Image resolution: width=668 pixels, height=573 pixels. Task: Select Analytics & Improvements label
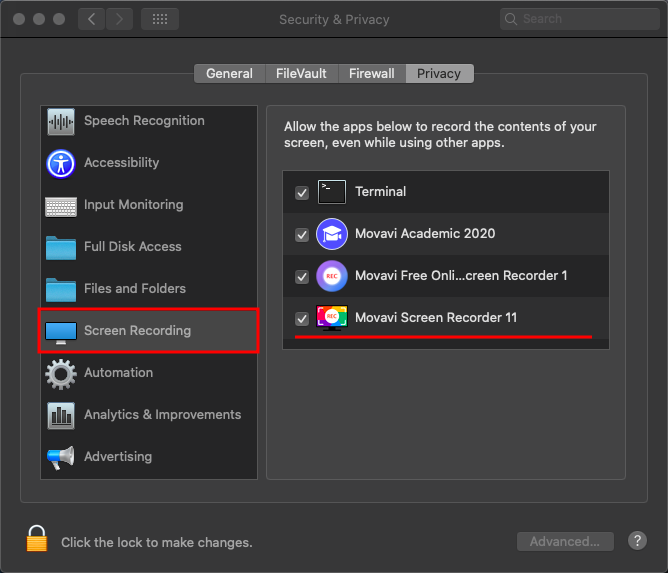click(x=163, y=415)
